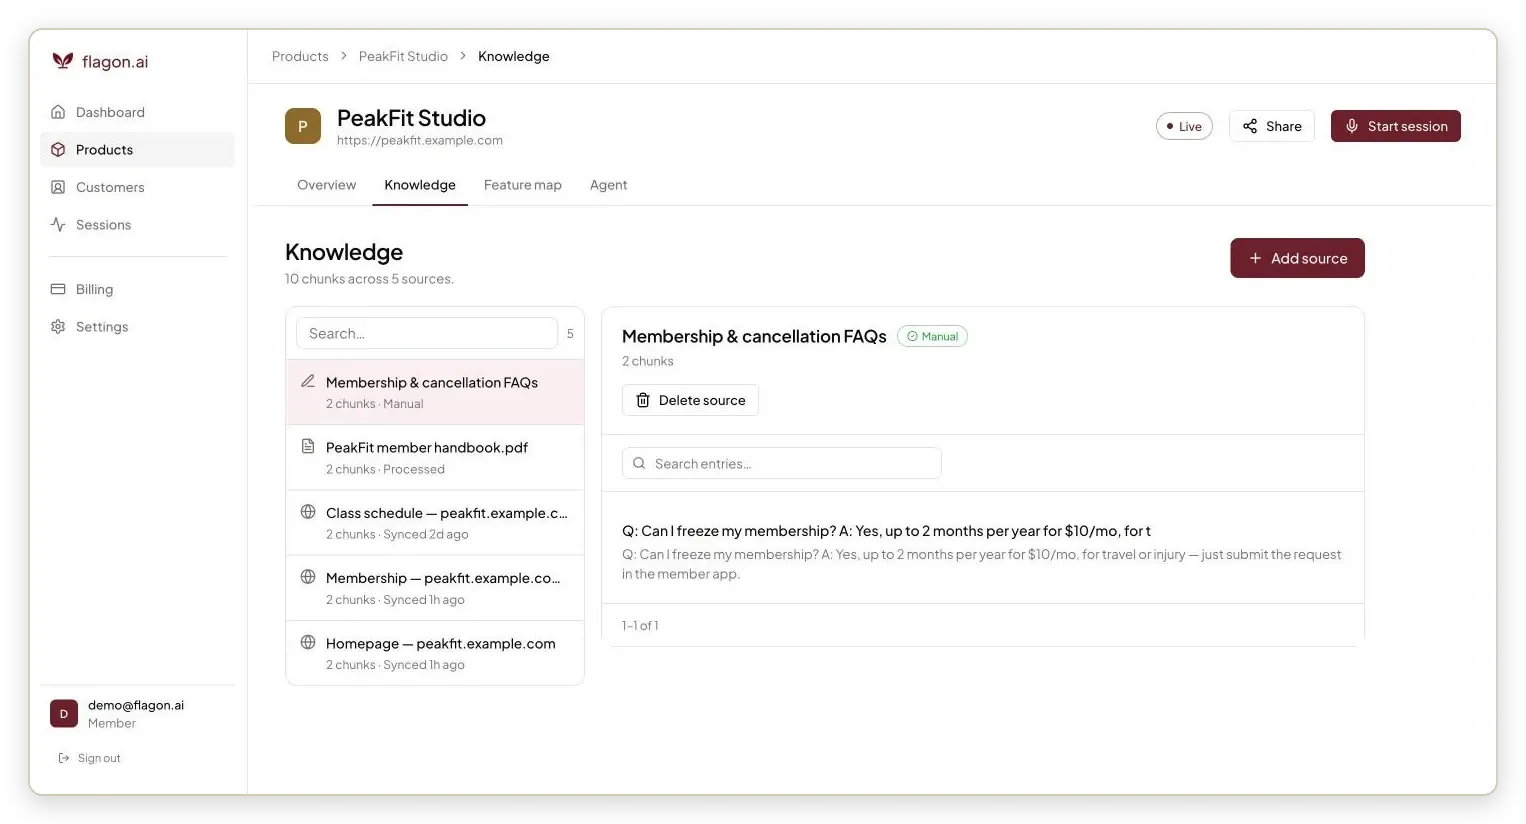This screenshot has width=1526, height=824.
Task: Click the flagon.ai logo icon
Action: (x=62, y=61)
